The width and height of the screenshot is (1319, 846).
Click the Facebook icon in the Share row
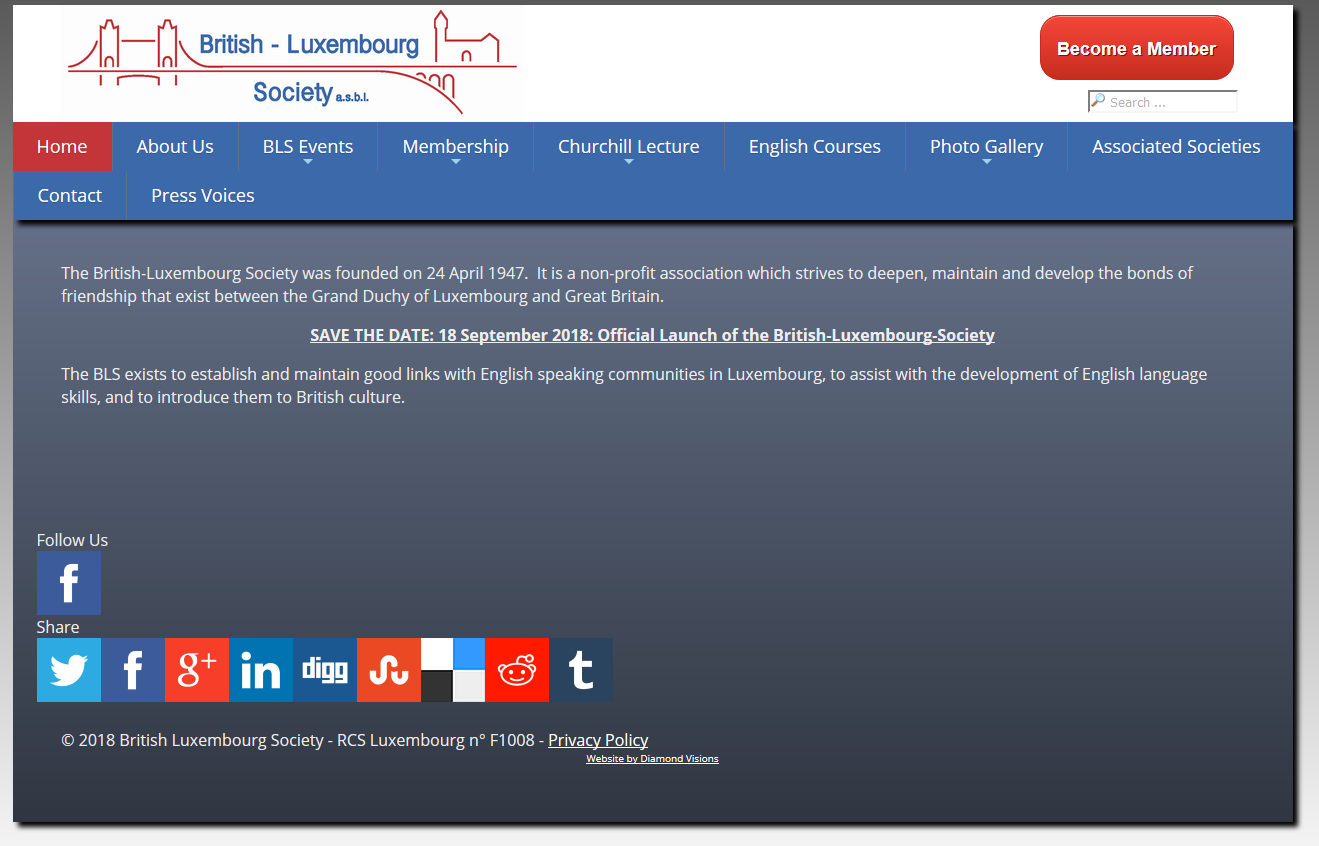coord(133,670)
